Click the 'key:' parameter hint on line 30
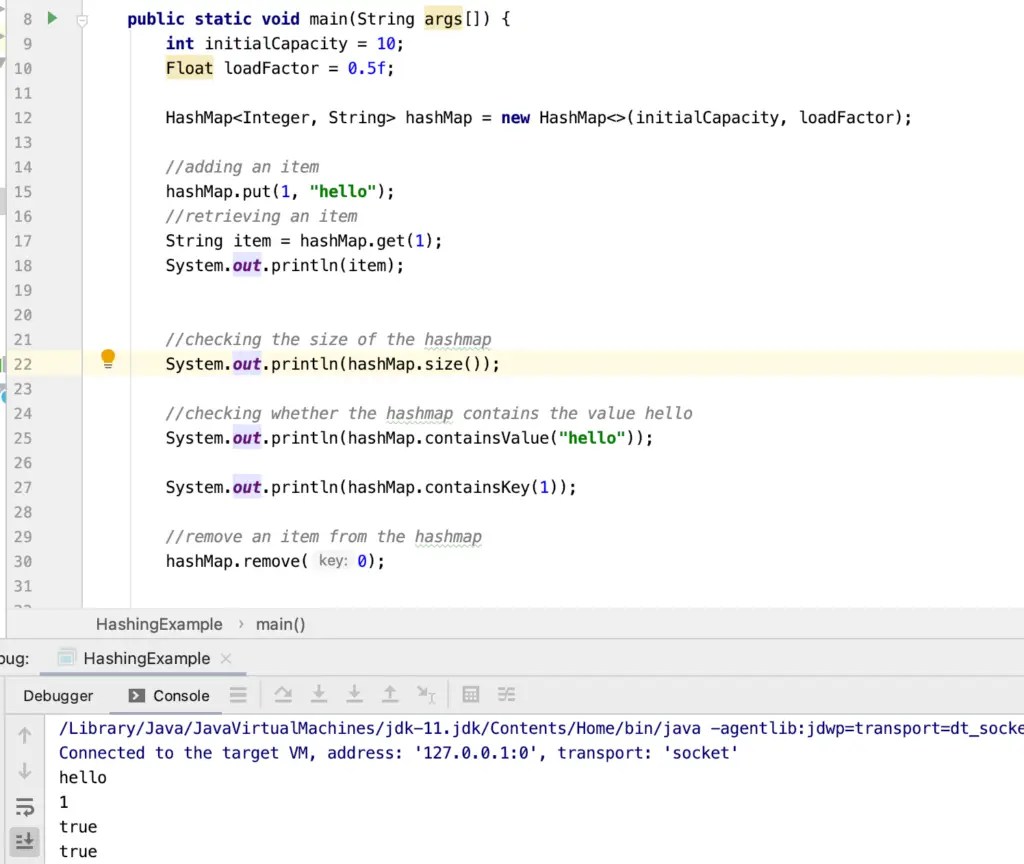The image size is (1024, 864). [333, 561]
